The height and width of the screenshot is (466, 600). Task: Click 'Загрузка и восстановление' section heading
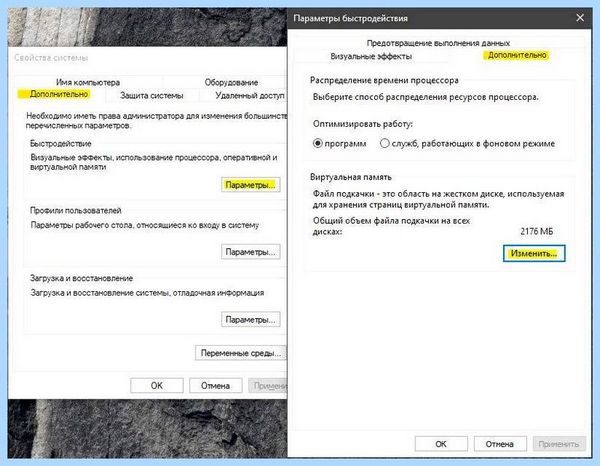coord(81,279)
